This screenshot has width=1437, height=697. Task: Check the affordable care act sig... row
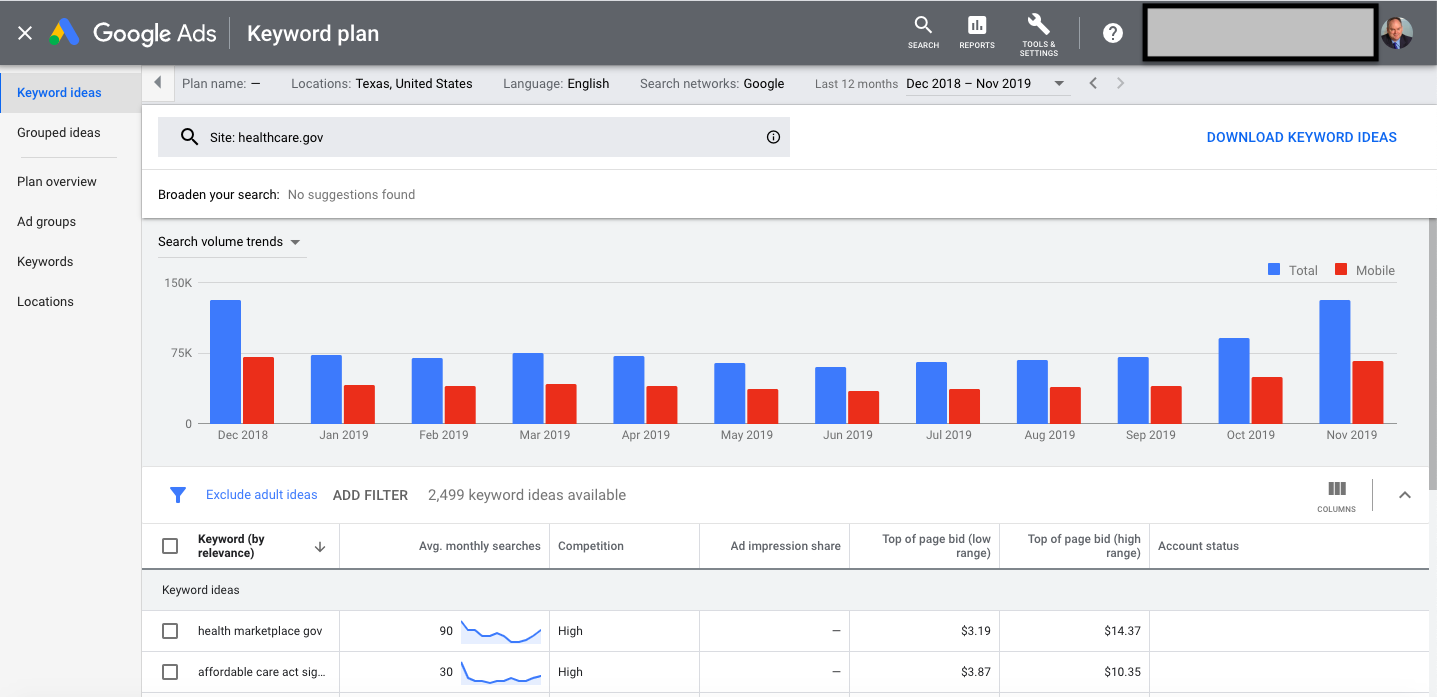(170, 672)
